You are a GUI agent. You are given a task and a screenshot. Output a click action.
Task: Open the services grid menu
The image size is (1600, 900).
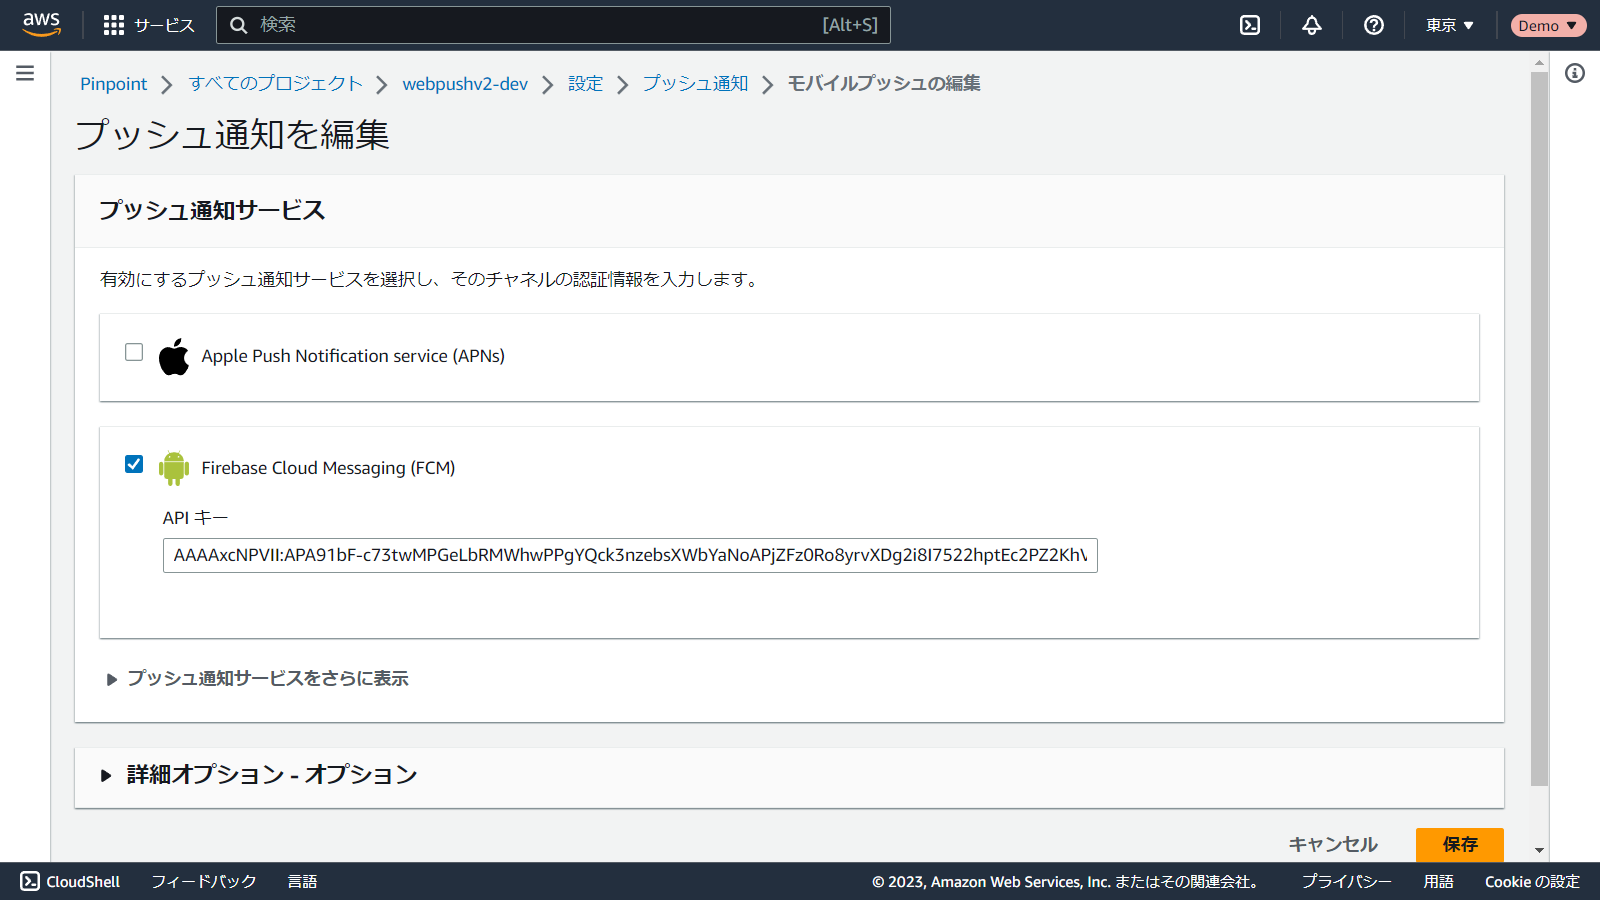click(x=114, y=25)
